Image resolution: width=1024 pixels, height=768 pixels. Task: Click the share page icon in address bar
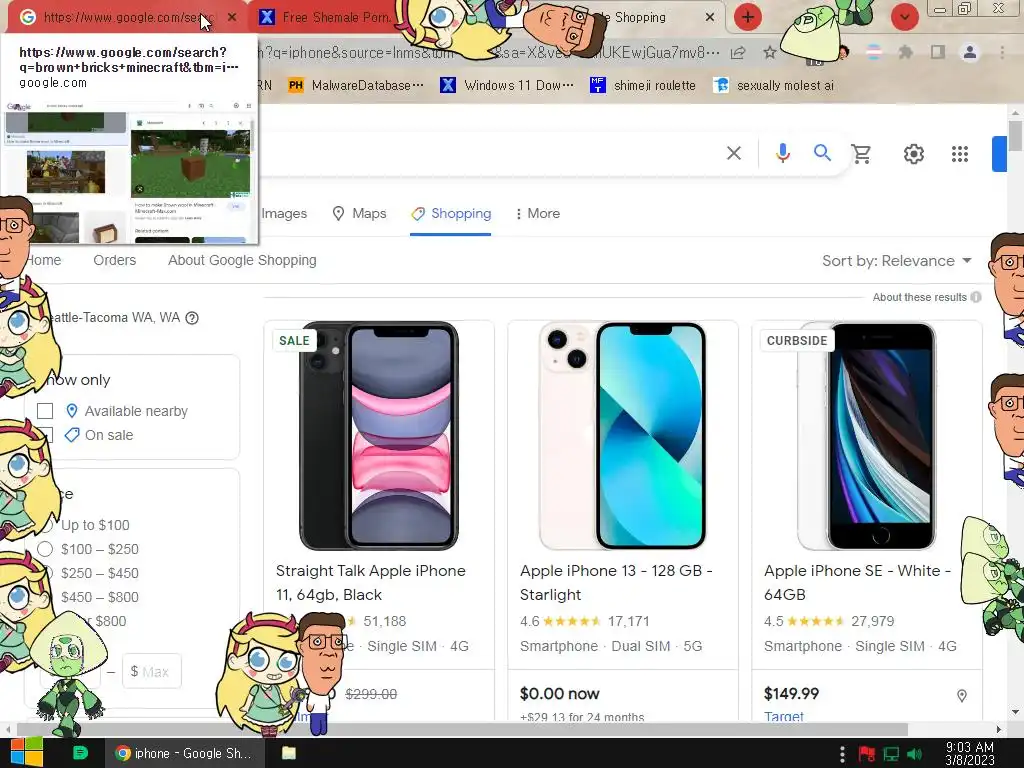point(738,53)
